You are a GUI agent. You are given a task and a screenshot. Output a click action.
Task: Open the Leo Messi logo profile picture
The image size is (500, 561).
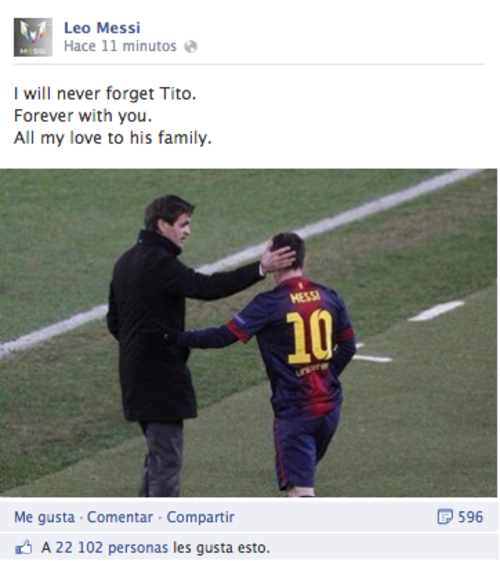(x=33, y=37)
